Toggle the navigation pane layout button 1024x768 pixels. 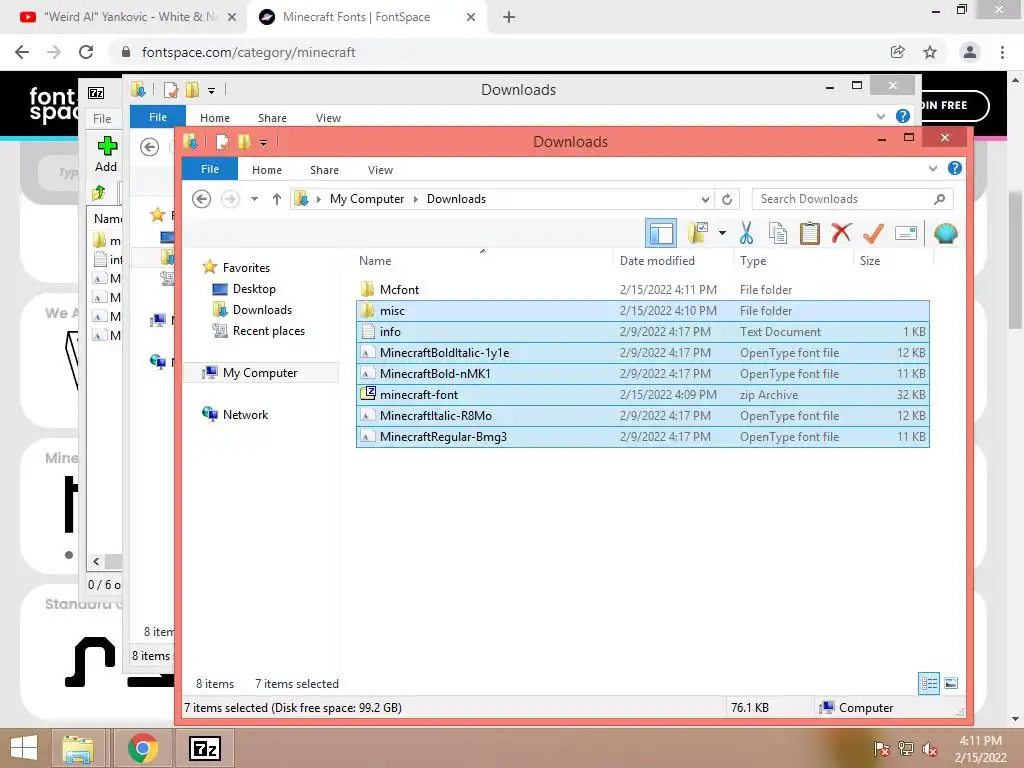click(x=660, y=233)
